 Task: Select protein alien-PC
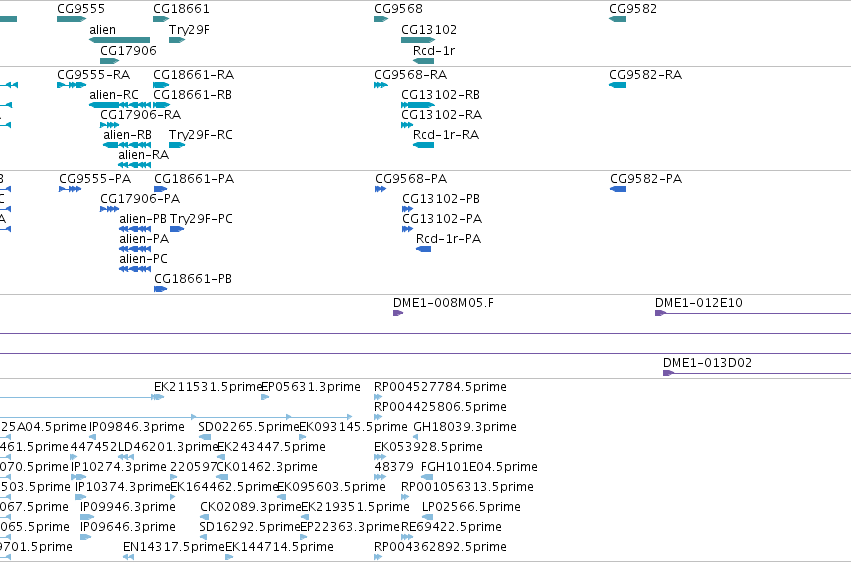coord(135,269)
